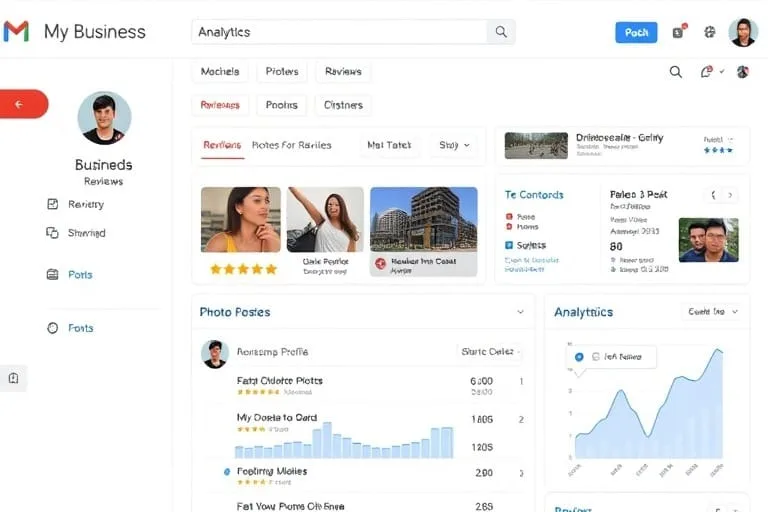Click the Potls sidebar icon

point(52,274)
